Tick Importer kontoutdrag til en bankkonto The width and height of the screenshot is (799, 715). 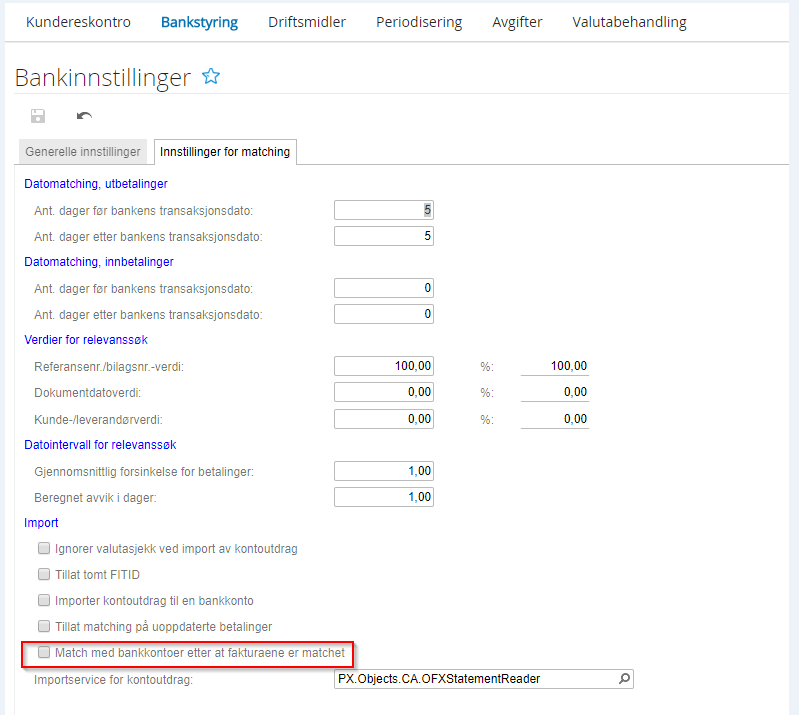[44, 600]
